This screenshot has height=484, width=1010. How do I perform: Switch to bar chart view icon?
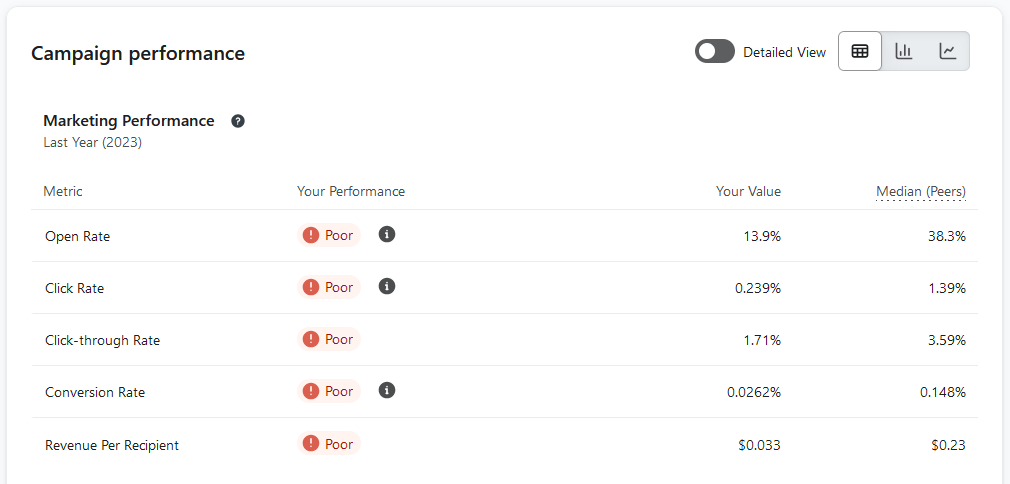pos(904,51)
